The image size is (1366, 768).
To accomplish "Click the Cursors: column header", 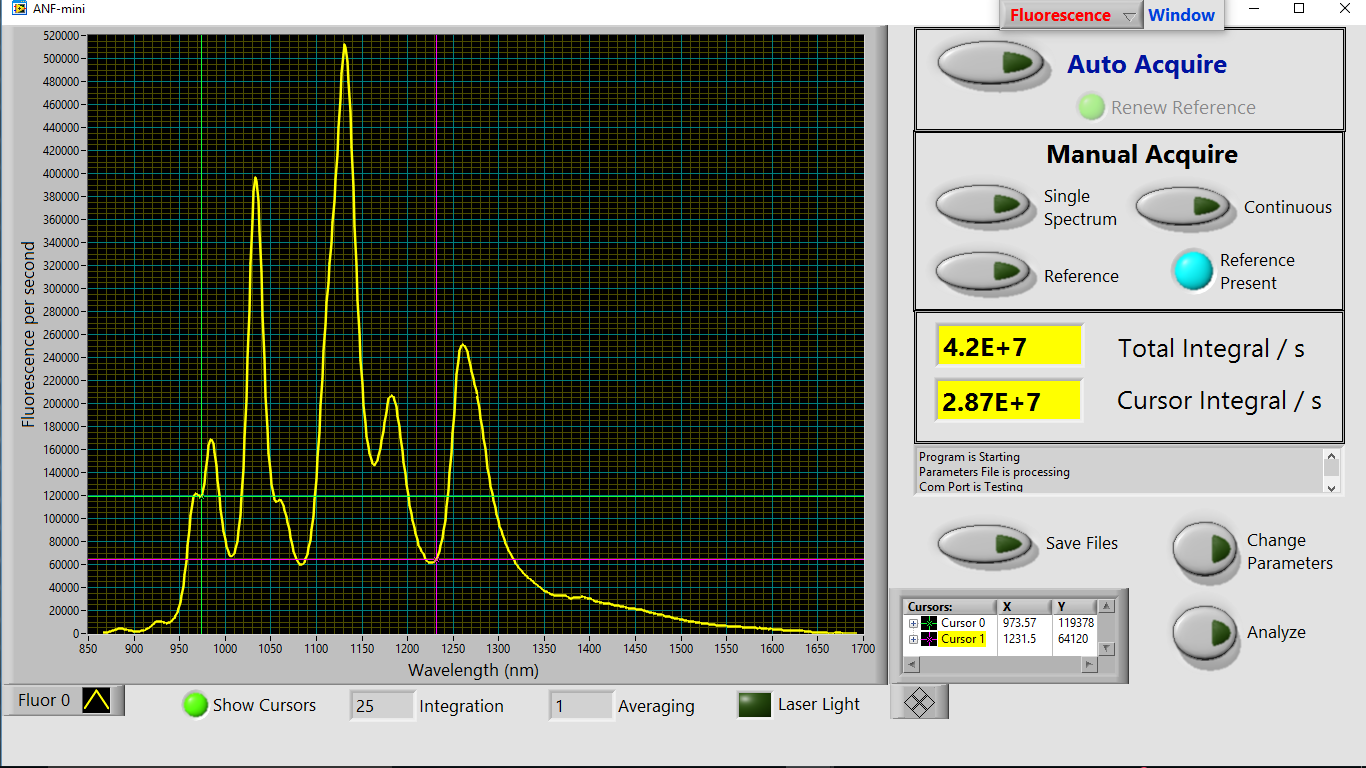I will click(x=950, y=607).
